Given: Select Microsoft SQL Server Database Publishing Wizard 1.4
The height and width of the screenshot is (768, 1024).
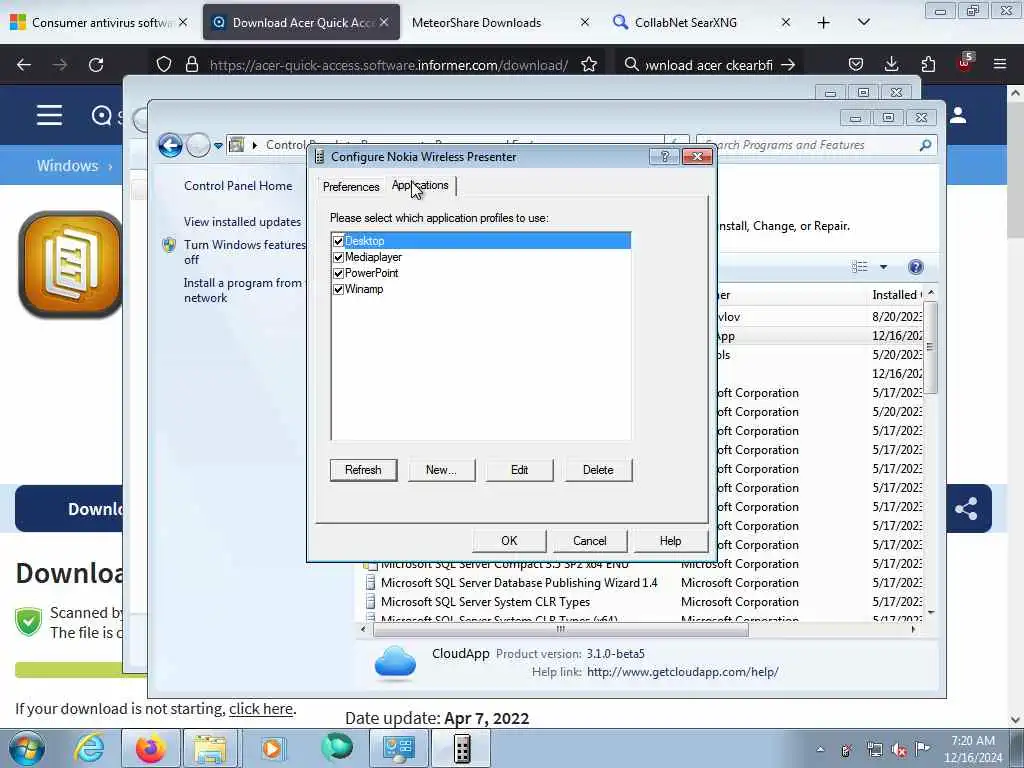Looking at the screenshot, I should click(519, 583).
